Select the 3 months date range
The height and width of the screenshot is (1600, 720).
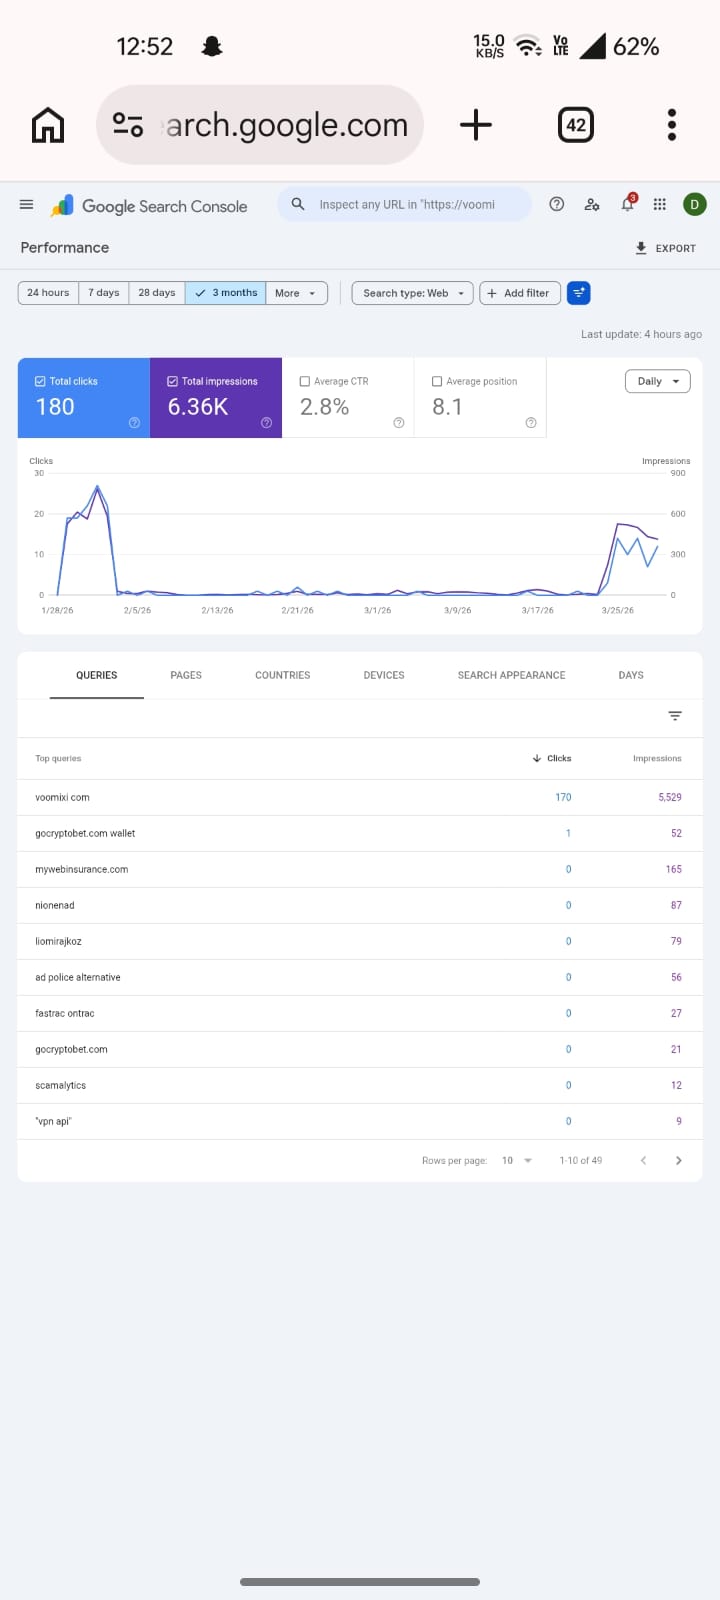(225, 293)
